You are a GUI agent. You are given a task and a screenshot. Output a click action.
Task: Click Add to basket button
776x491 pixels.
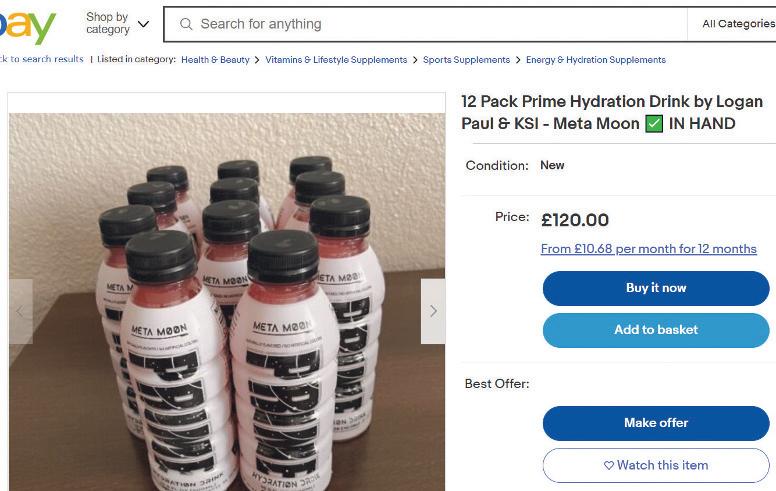click(x=656, y=330)
